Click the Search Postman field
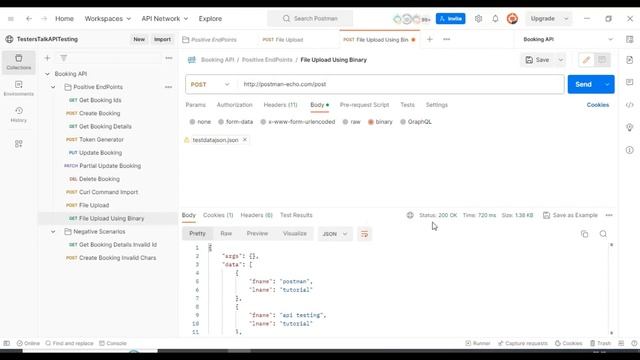 [310, 19]
